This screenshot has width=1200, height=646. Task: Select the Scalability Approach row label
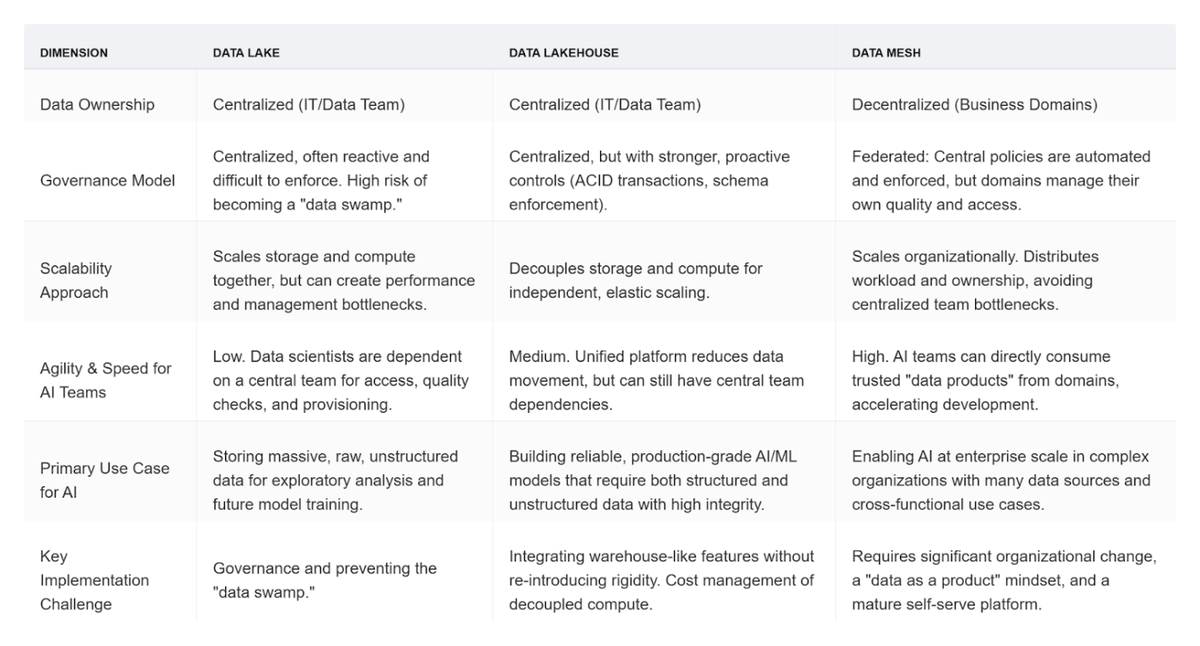(76, 280)
